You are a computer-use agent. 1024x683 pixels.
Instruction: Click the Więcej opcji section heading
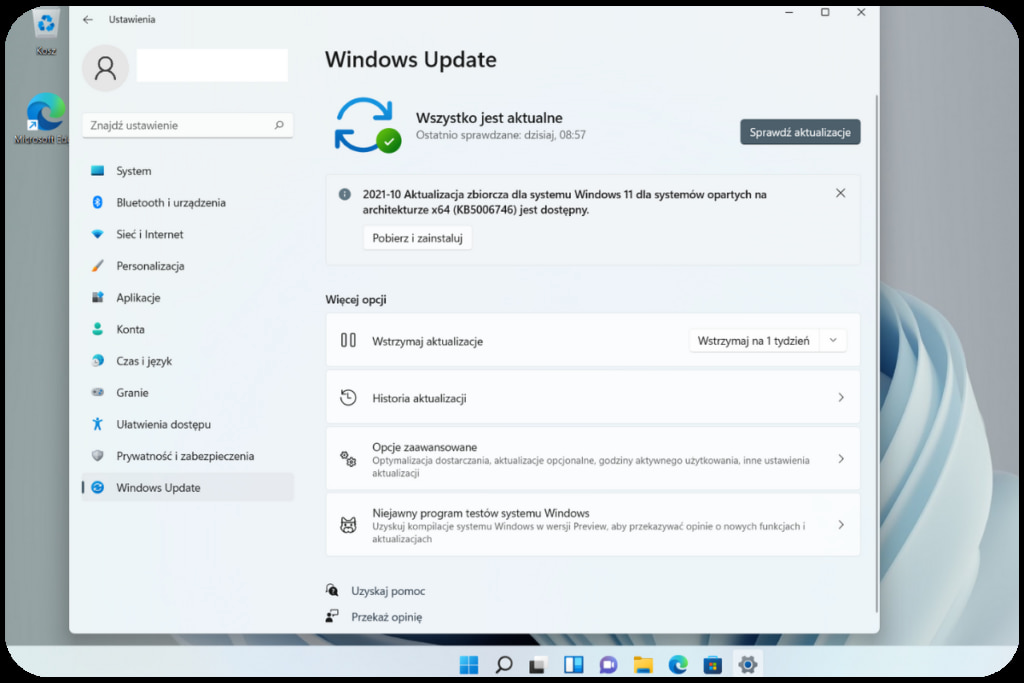click(356, 300)
